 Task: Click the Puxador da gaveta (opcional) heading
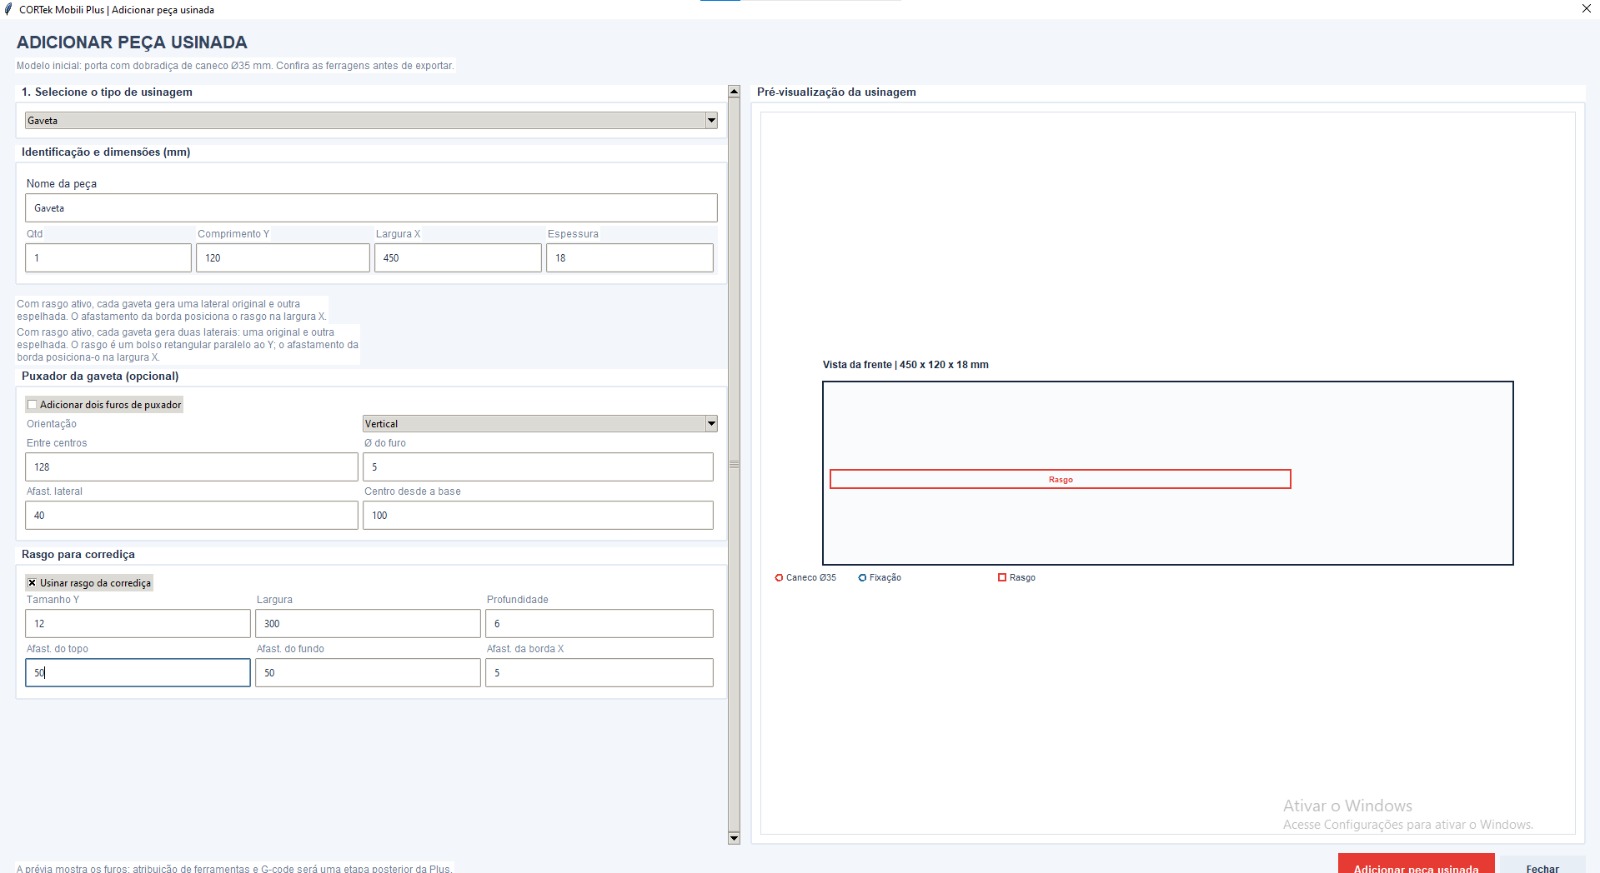point(100,377)
